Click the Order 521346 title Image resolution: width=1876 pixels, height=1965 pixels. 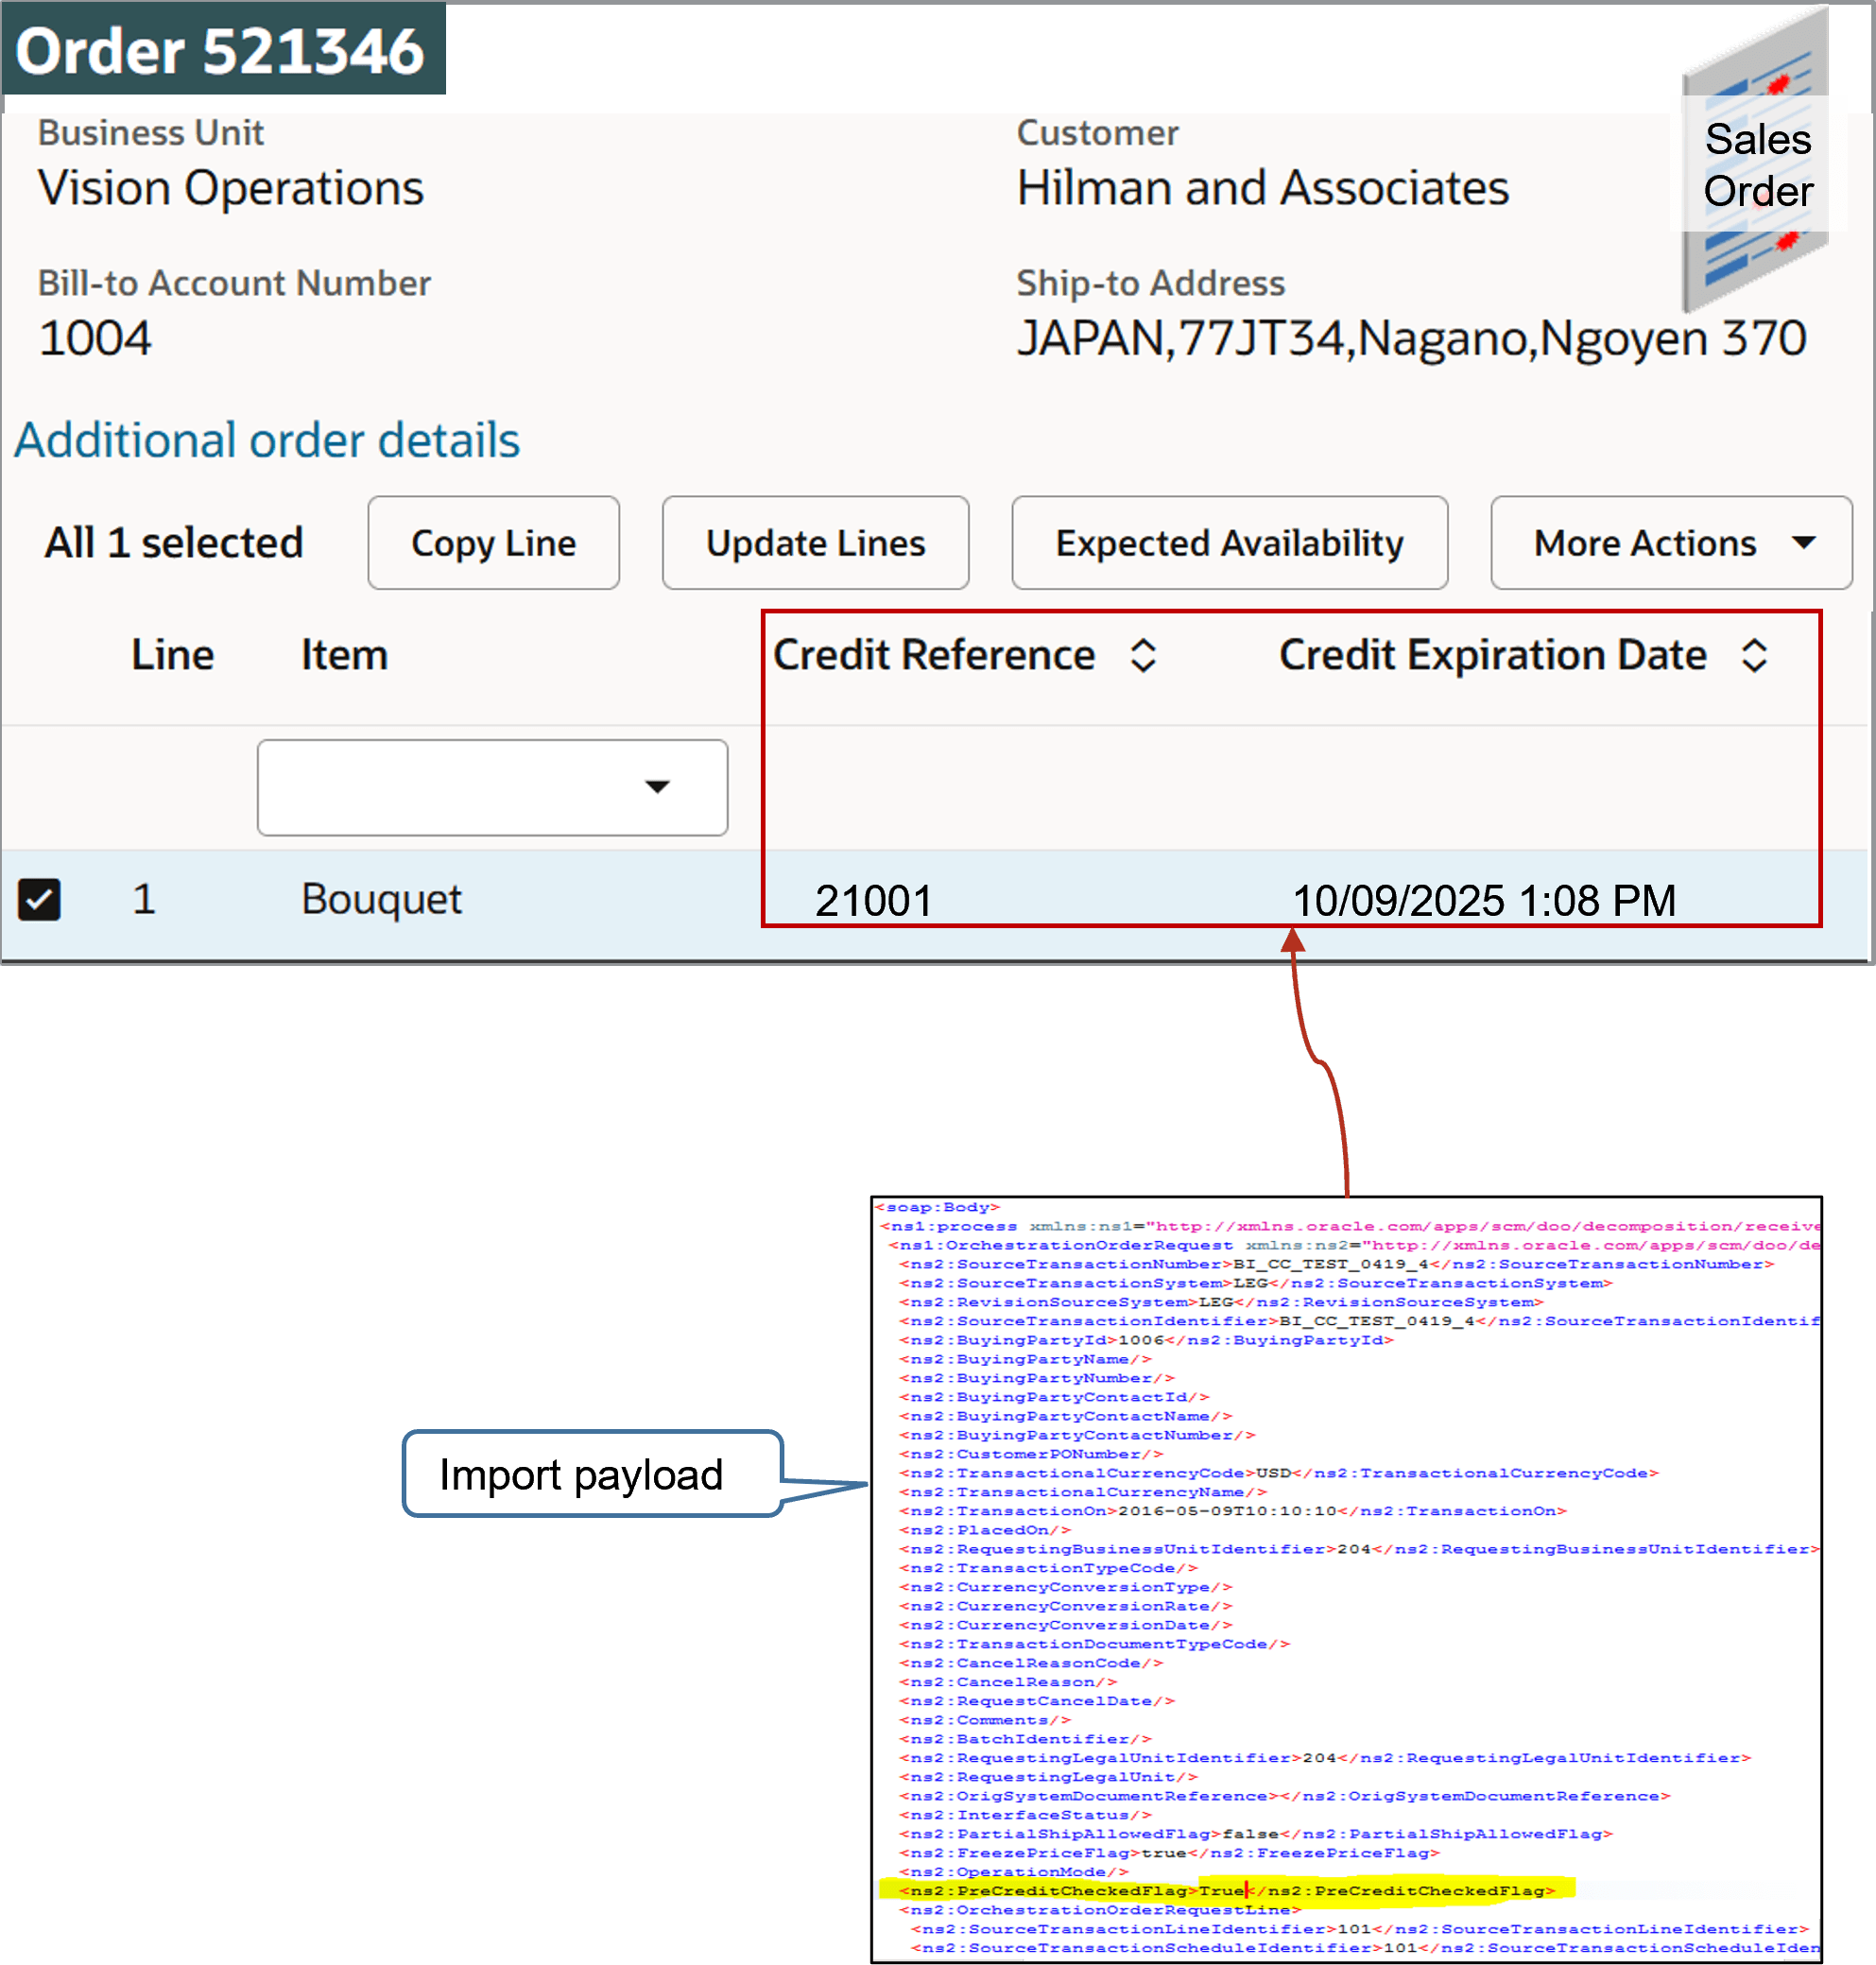click(x=220, y=50)
